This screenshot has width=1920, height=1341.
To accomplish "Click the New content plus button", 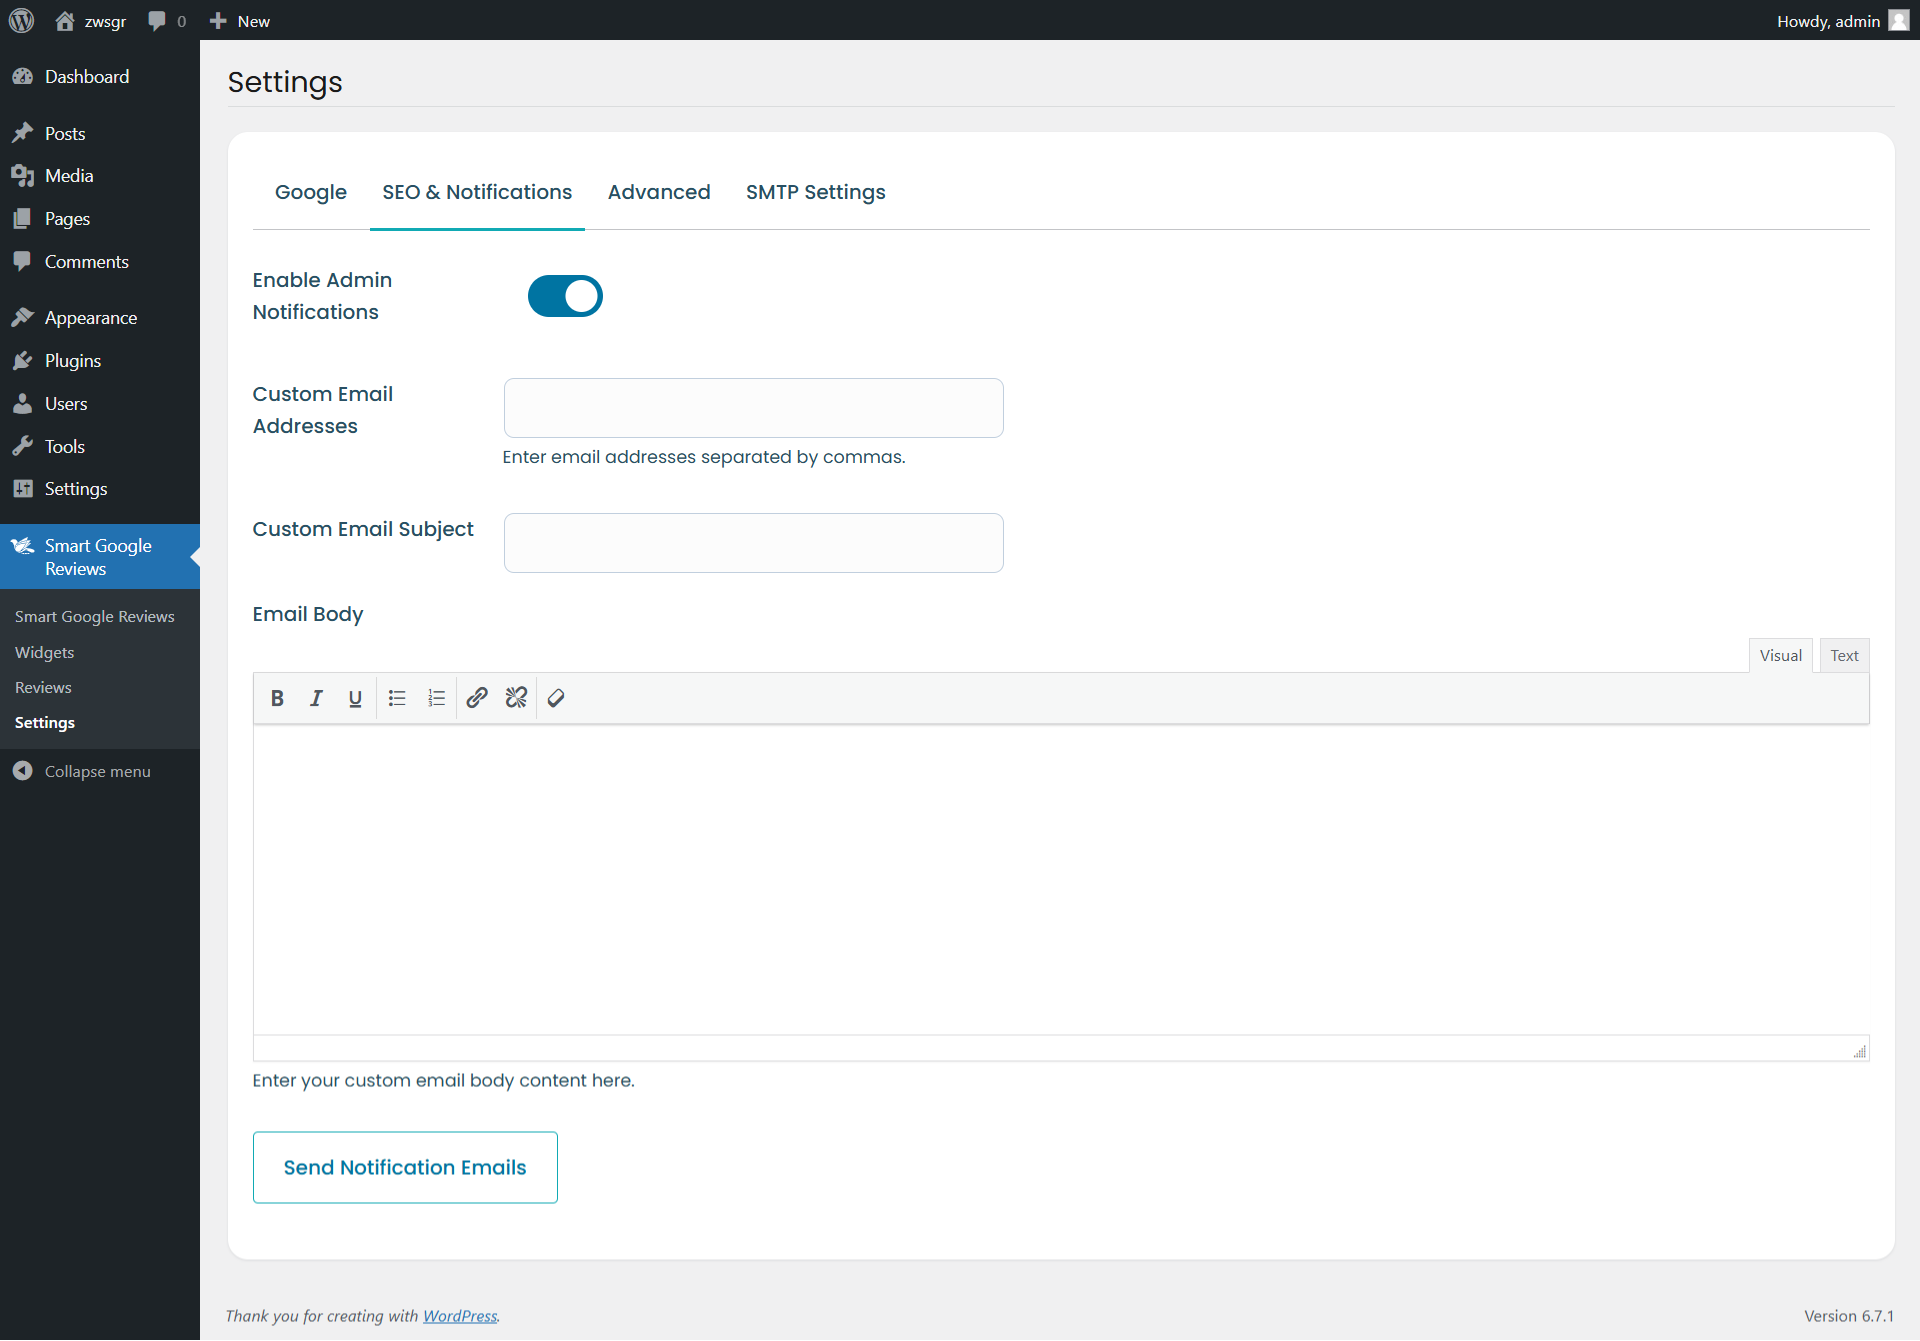I will [x=240, y=21].
